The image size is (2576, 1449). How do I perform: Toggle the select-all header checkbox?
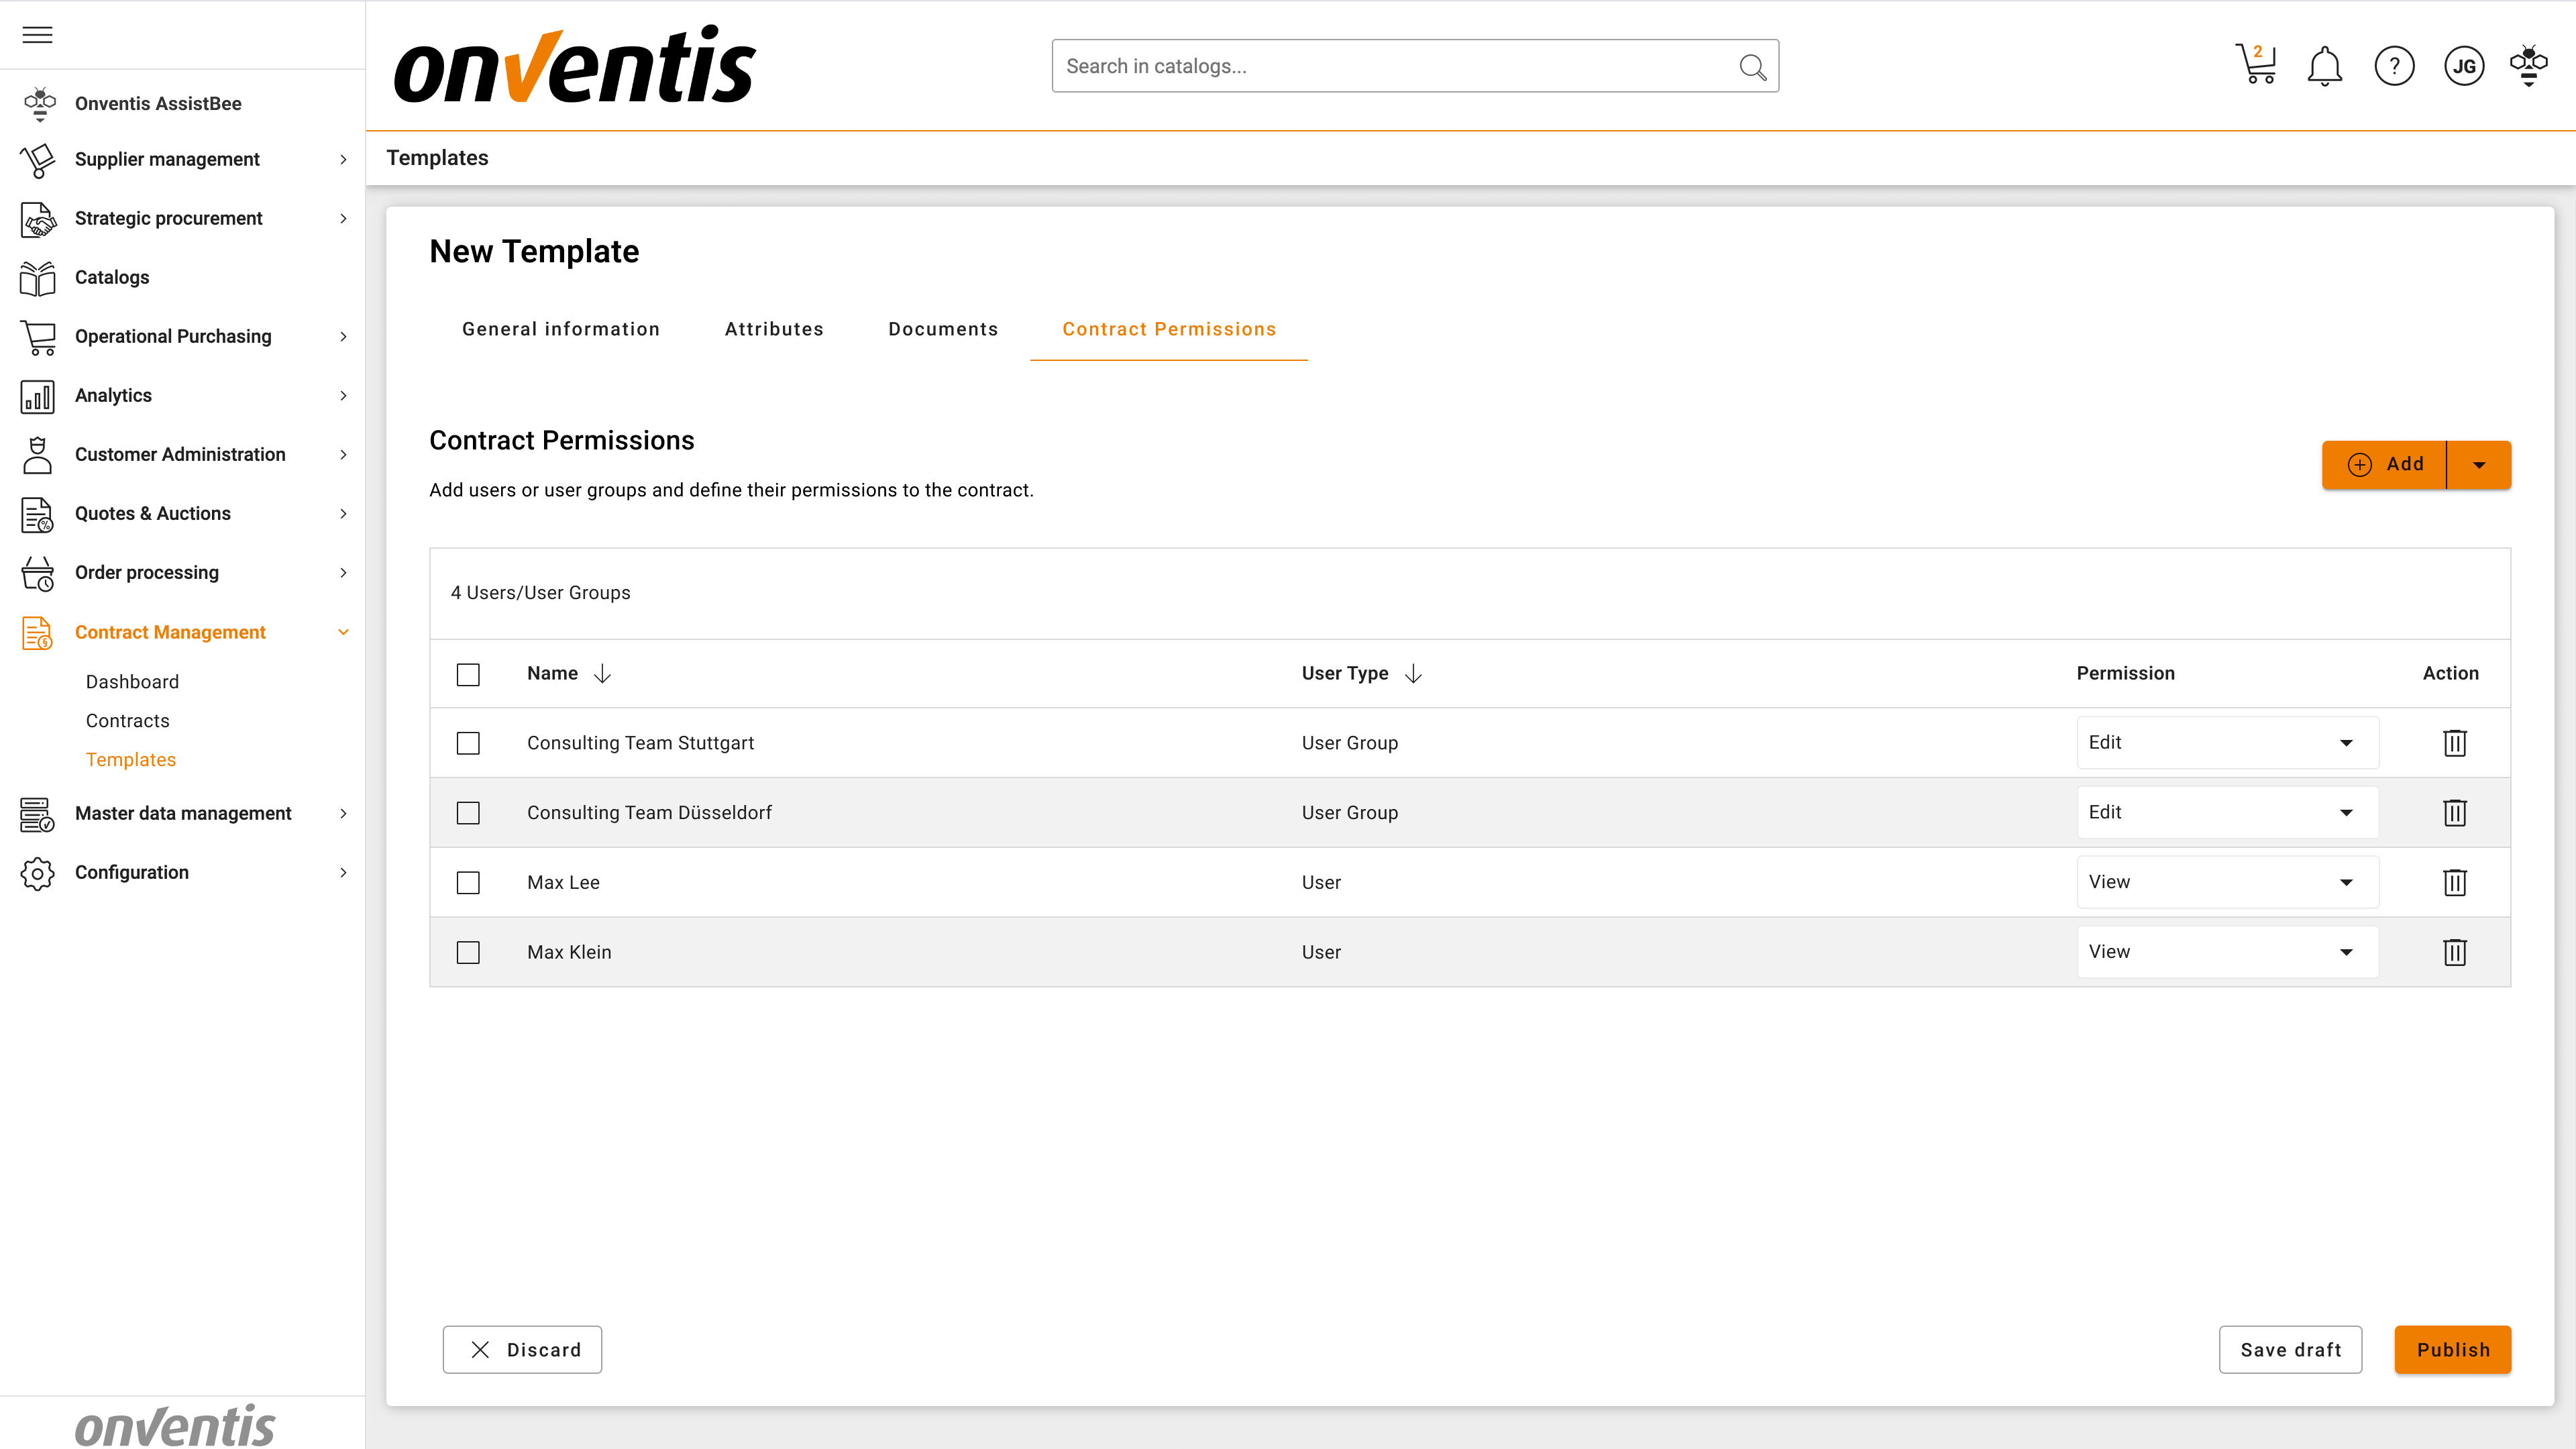point(468,674)
